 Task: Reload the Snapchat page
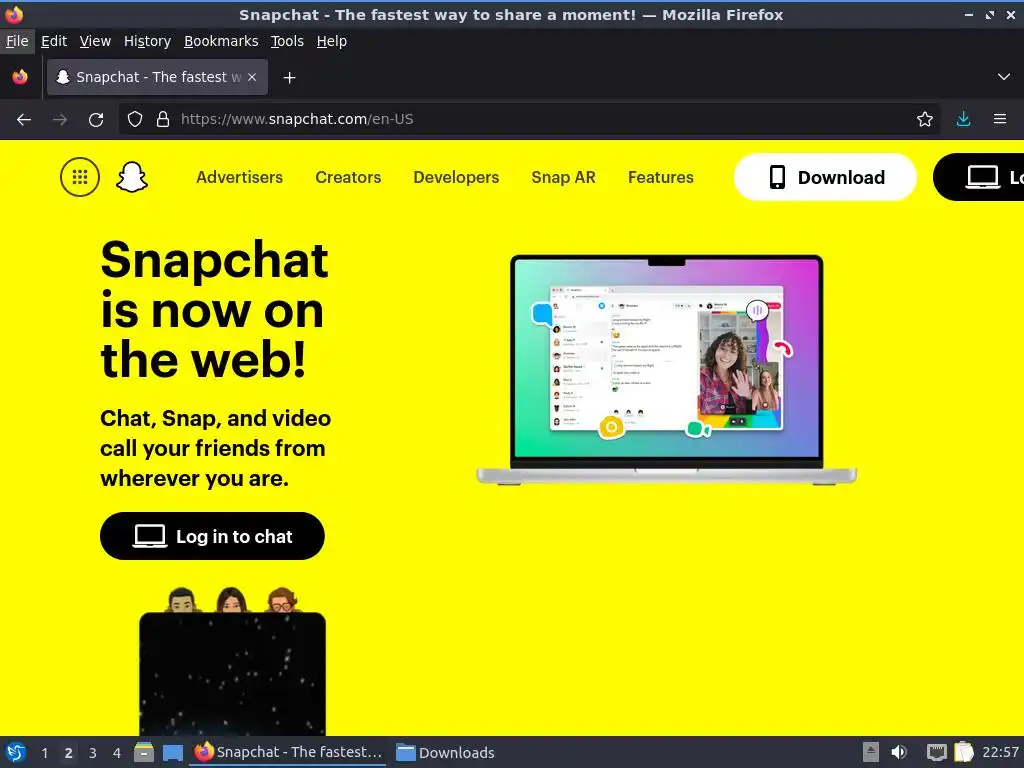pyautogui.click(x=96, y=120)
